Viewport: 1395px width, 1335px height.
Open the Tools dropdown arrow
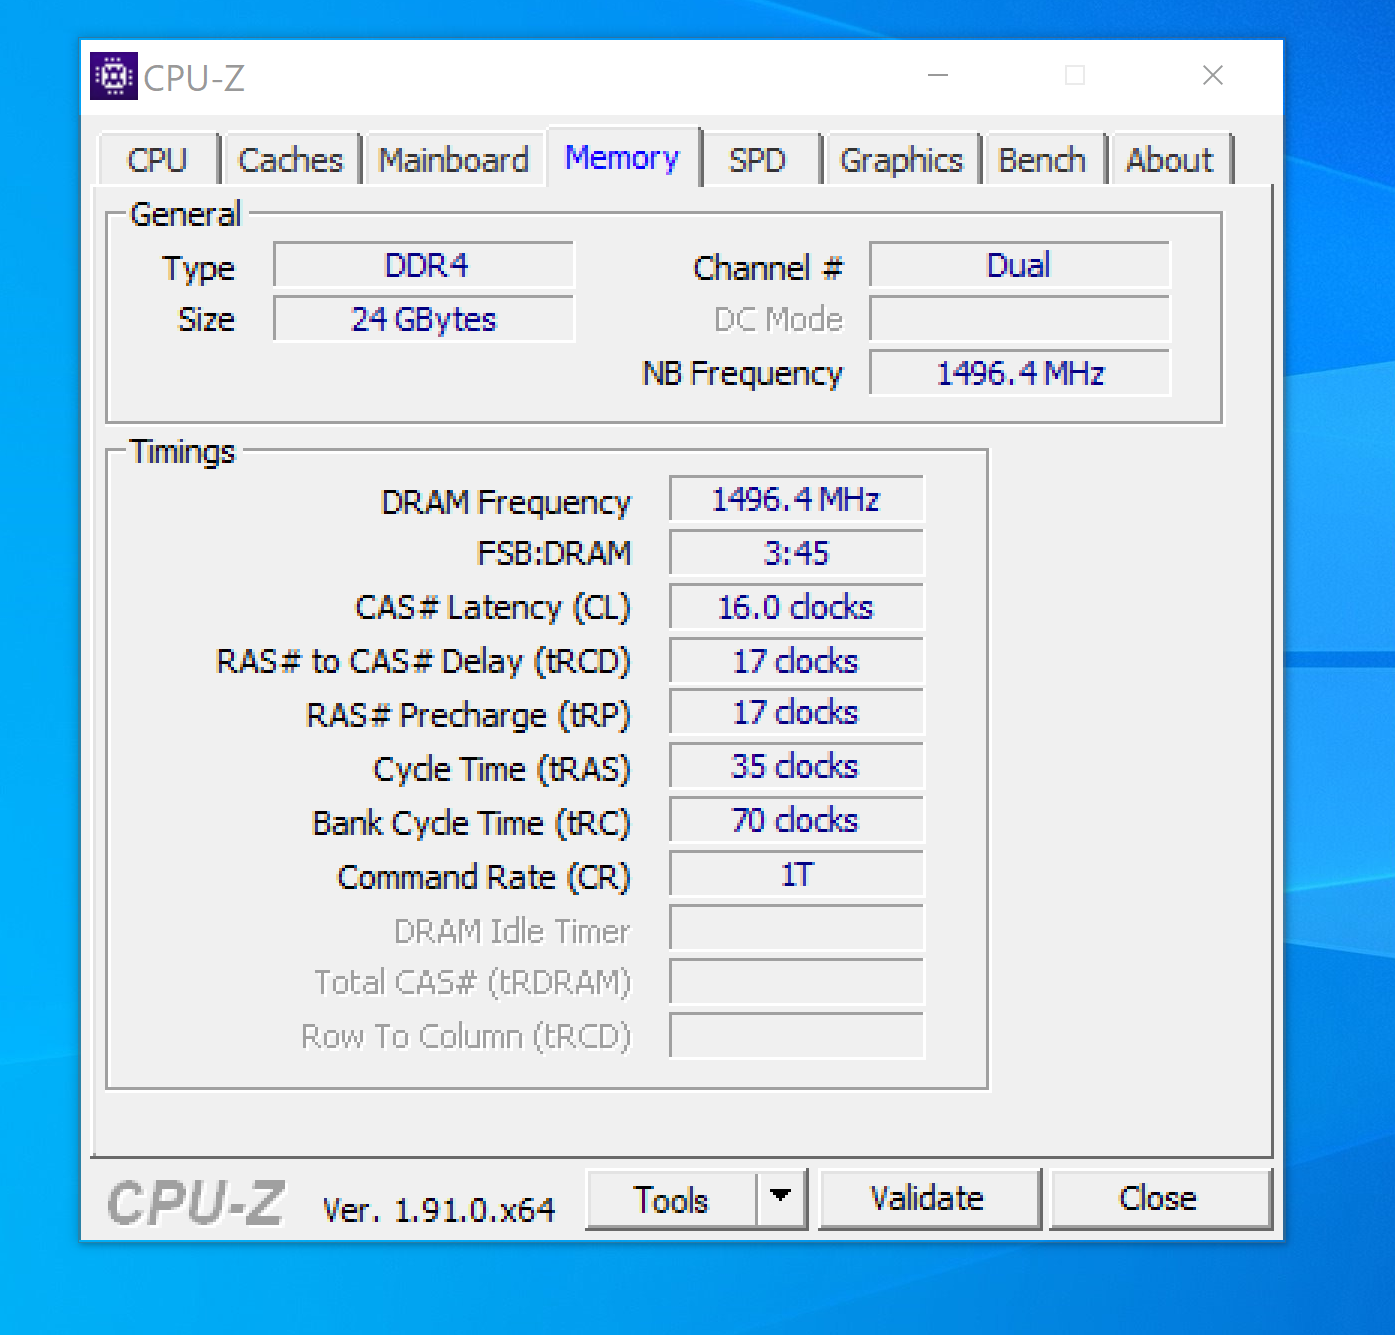pyautogui.click(x=782, y=1198)
